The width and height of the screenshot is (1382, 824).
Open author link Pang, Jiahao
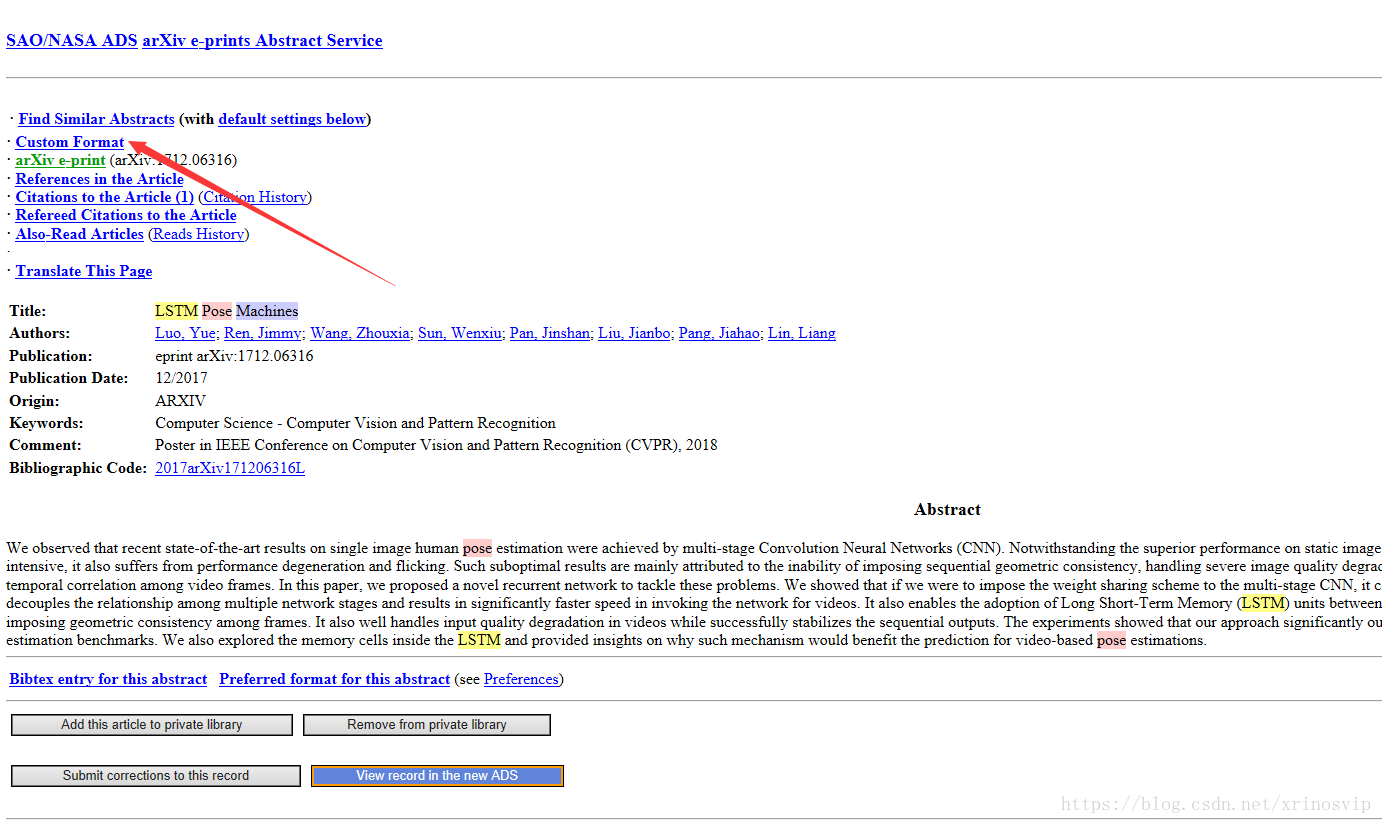click(x=719, y=333)
